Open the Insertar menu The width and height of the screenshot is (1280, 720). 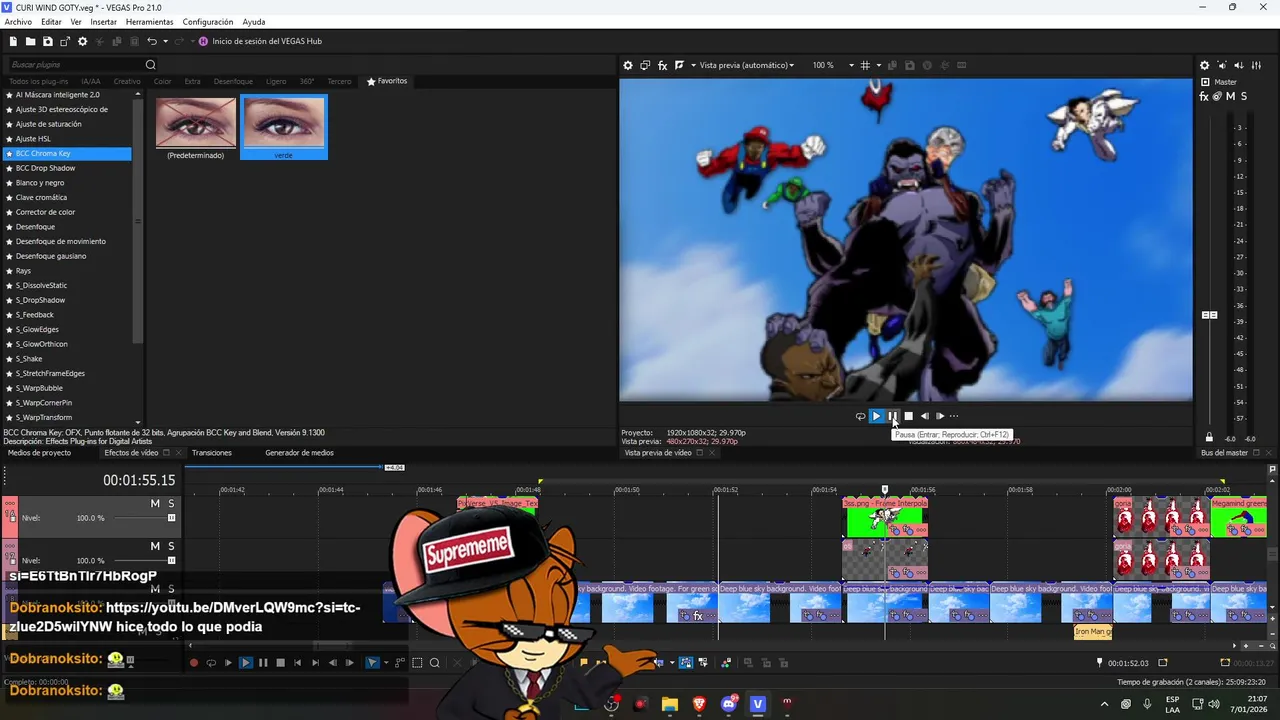[103, 22]
